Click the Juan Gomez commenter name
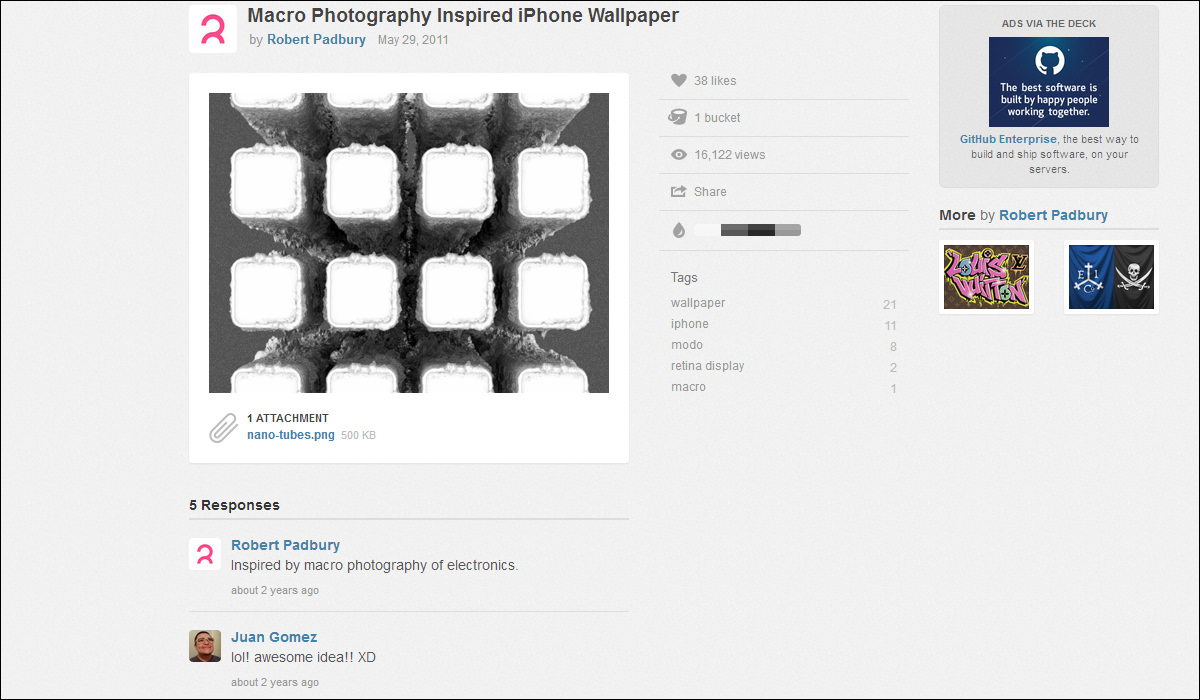 (274, 637)
